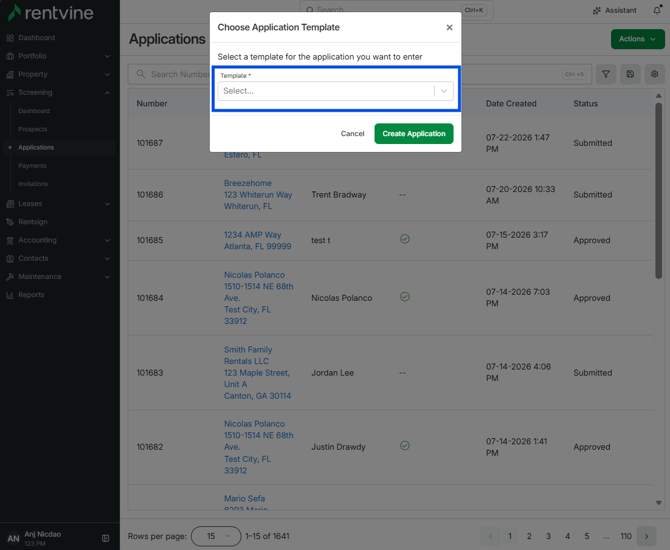Go to previous page arrow
Image resolution: width=670 pixels, height=550 pixels.
pos(491,536)
